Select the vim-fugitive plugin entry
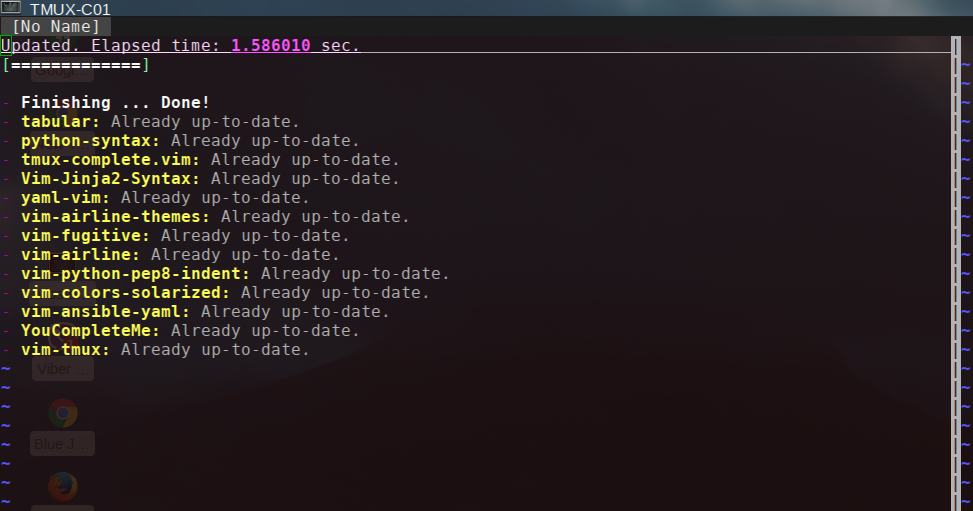This screenshot has height=511, width=973. coord(85,236)
